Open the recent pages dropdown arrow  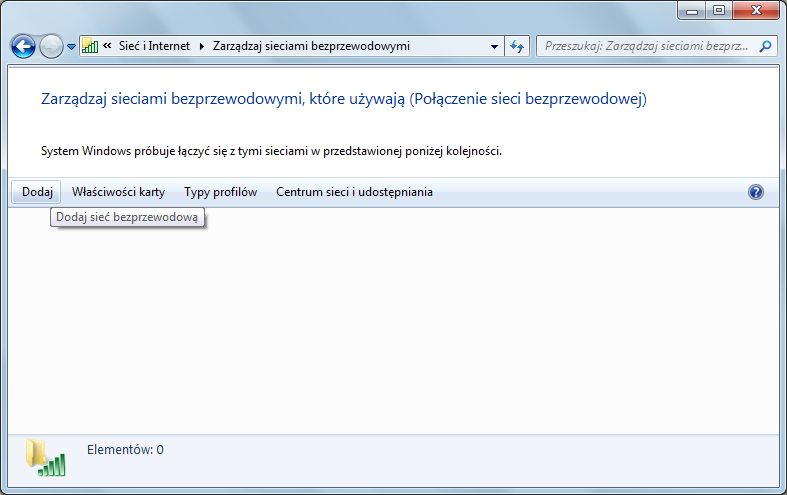point(71,47)
